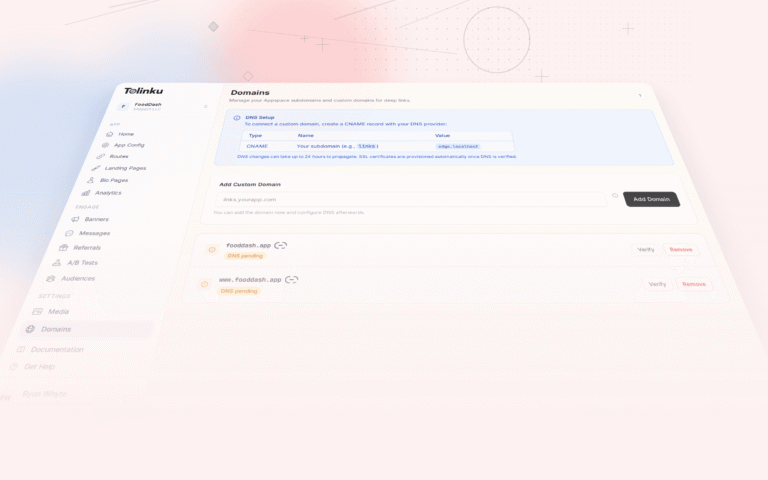The image size is (768, 480).
Task: Click the Add Domain button
Action: (651, 199)
